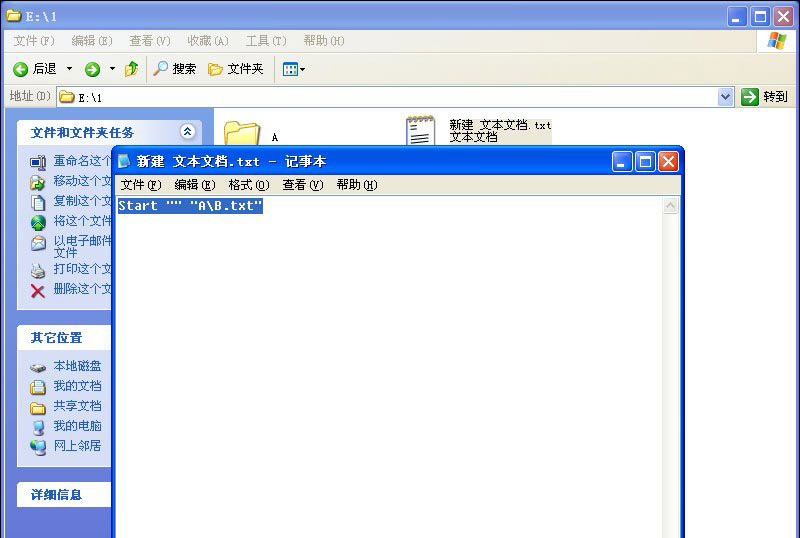
Task: Open the Back button history dropdown arrow
Action: point(69,69)
